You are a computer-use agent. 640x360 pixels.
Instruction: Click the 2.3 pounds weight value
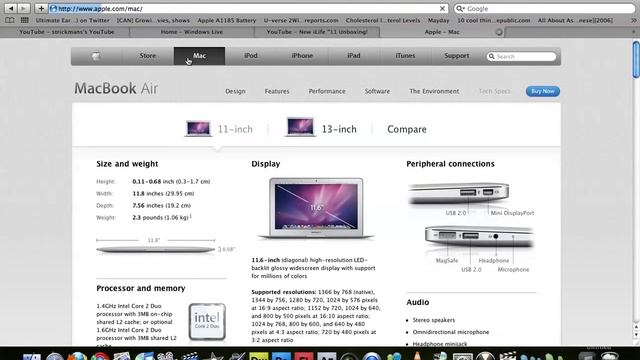[160, 218]
